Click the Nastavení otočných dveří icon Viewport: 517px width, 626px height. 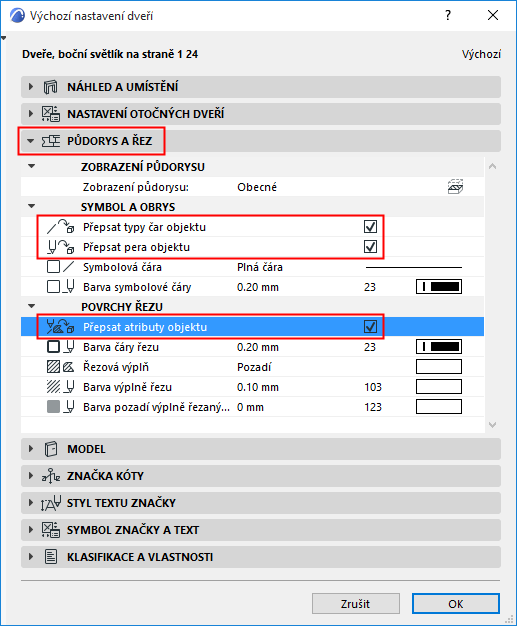[x=51, y=114]
